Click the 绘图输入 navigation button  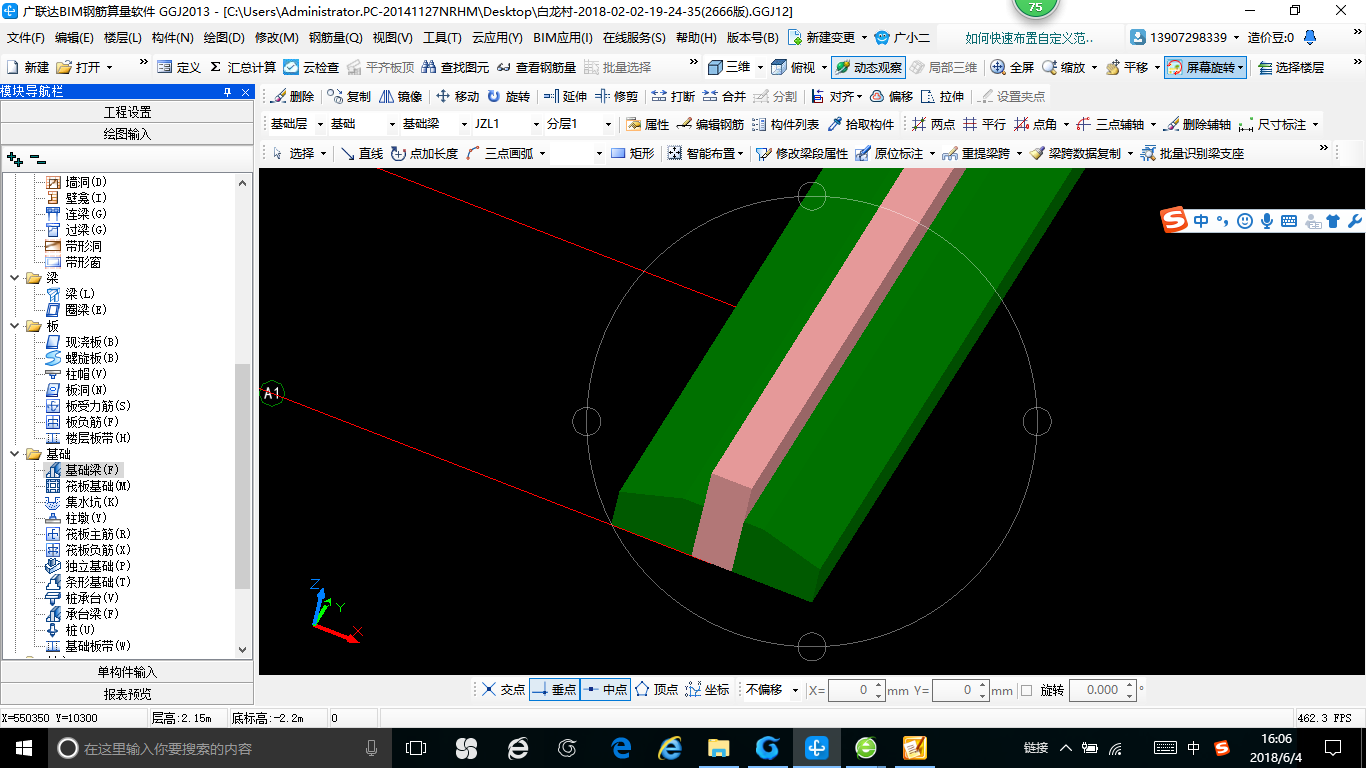127,133
